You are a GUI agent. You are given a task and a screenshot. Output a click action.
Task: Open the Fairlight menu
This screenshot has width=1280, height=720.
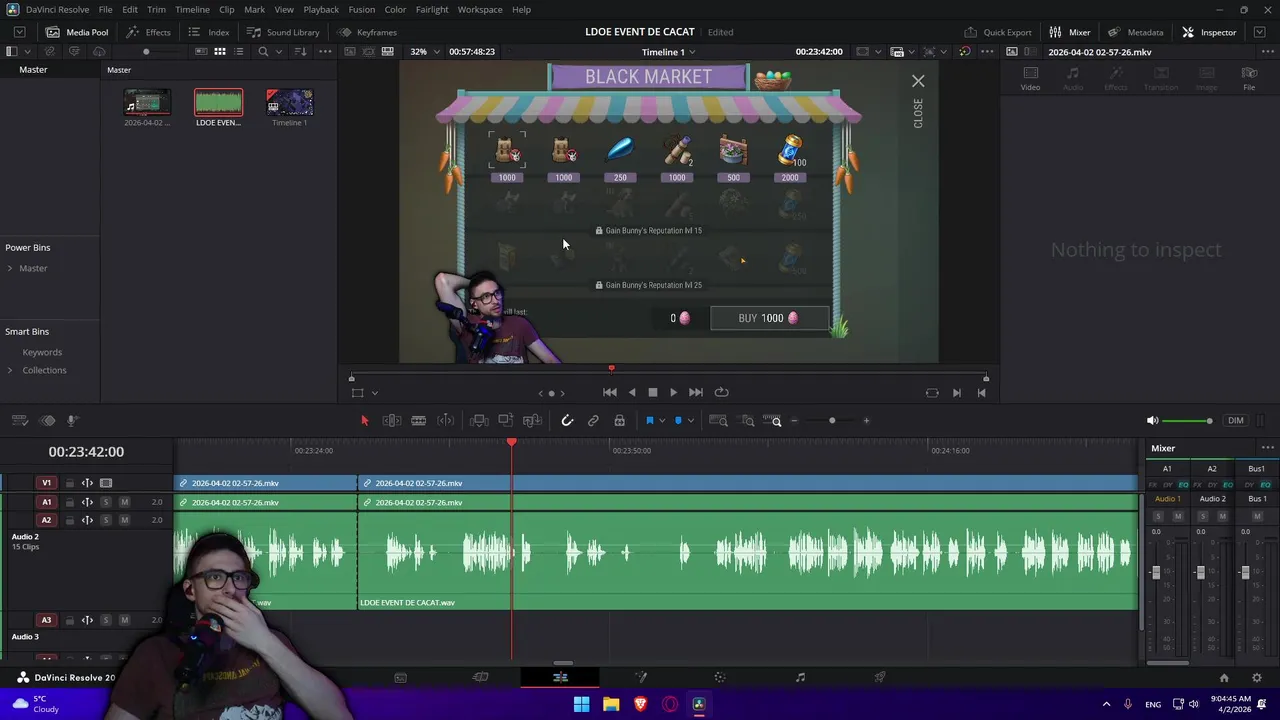point(432,9)
